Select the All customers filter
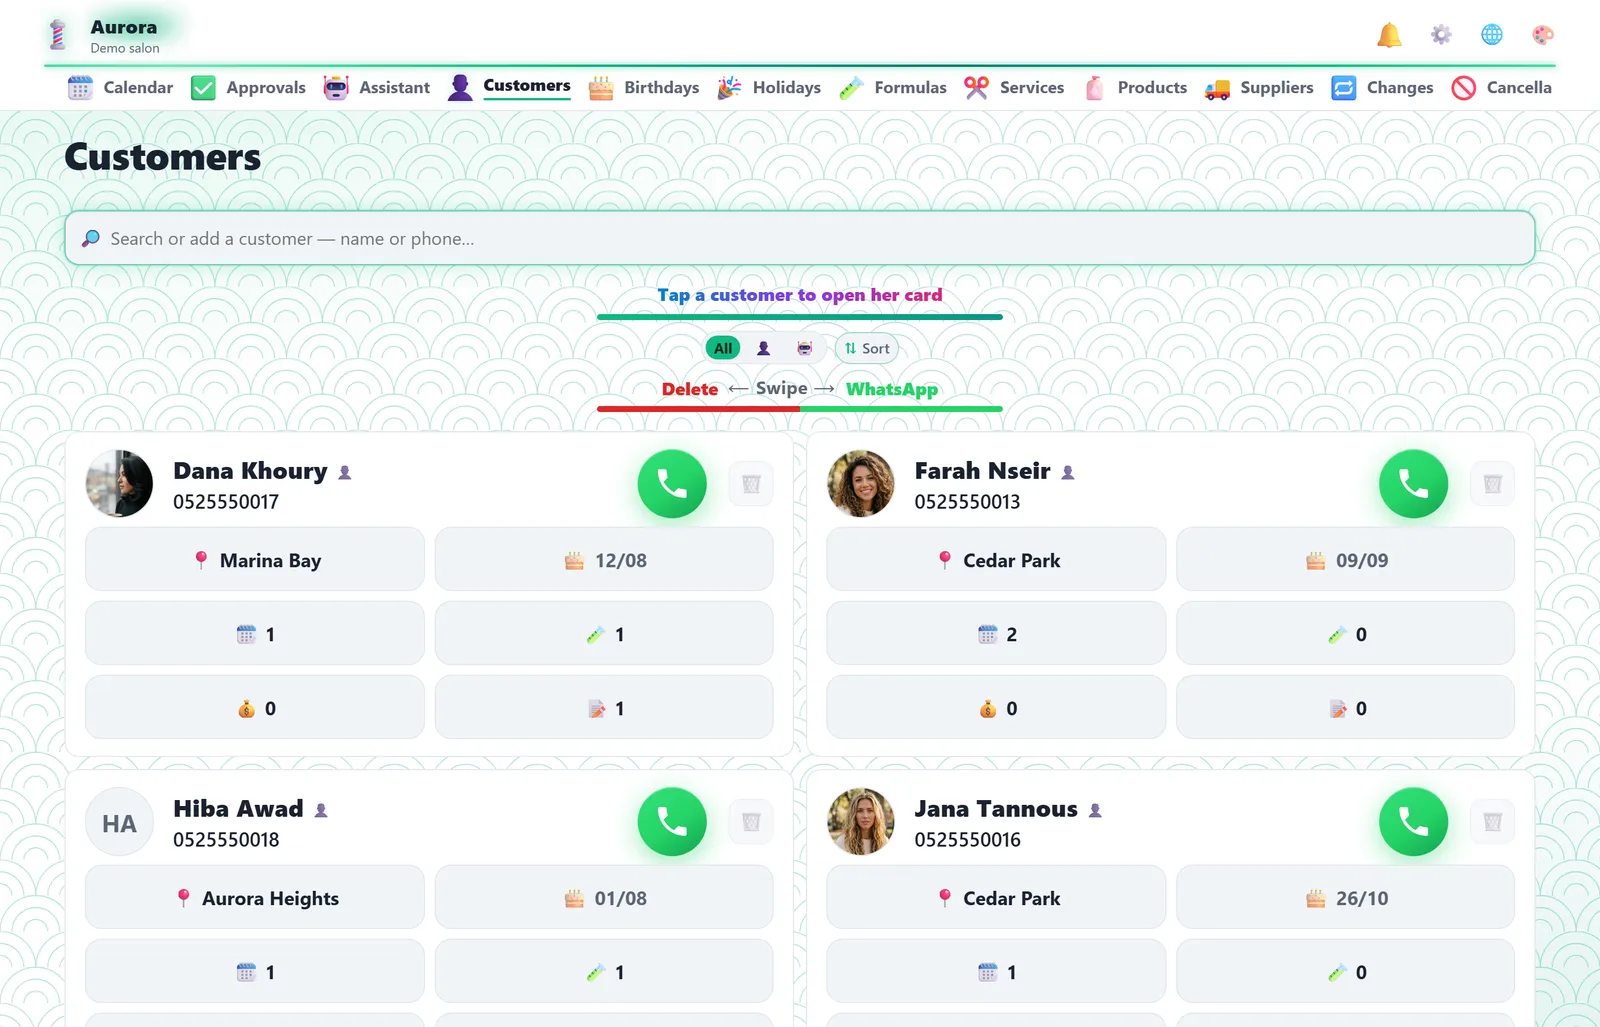1600x1027 pixels. (x=723, y=348)
